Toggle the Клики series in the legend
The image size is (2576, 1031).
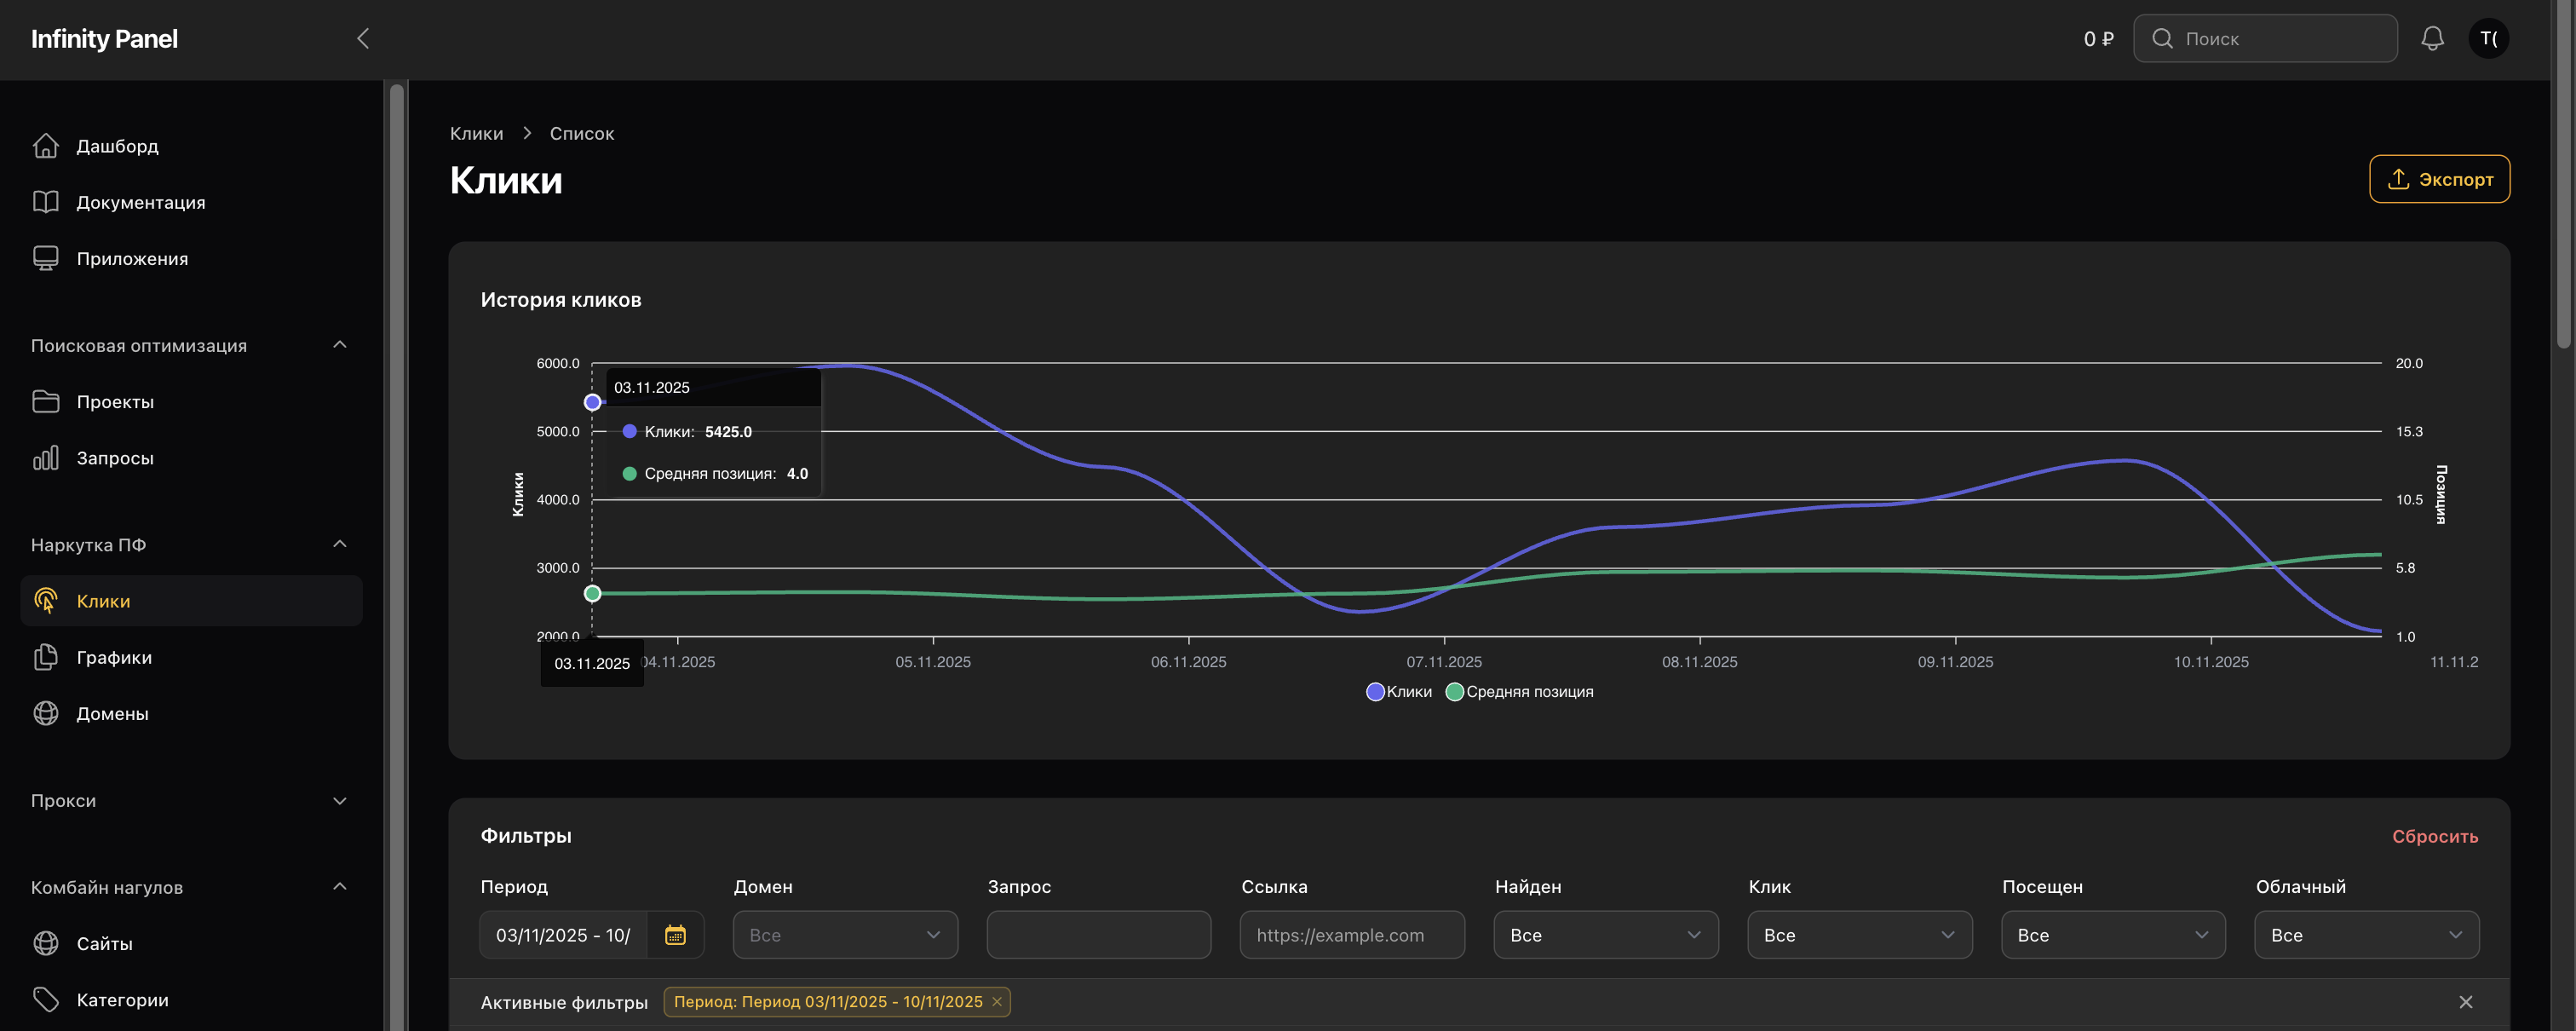pos(1398,692)
